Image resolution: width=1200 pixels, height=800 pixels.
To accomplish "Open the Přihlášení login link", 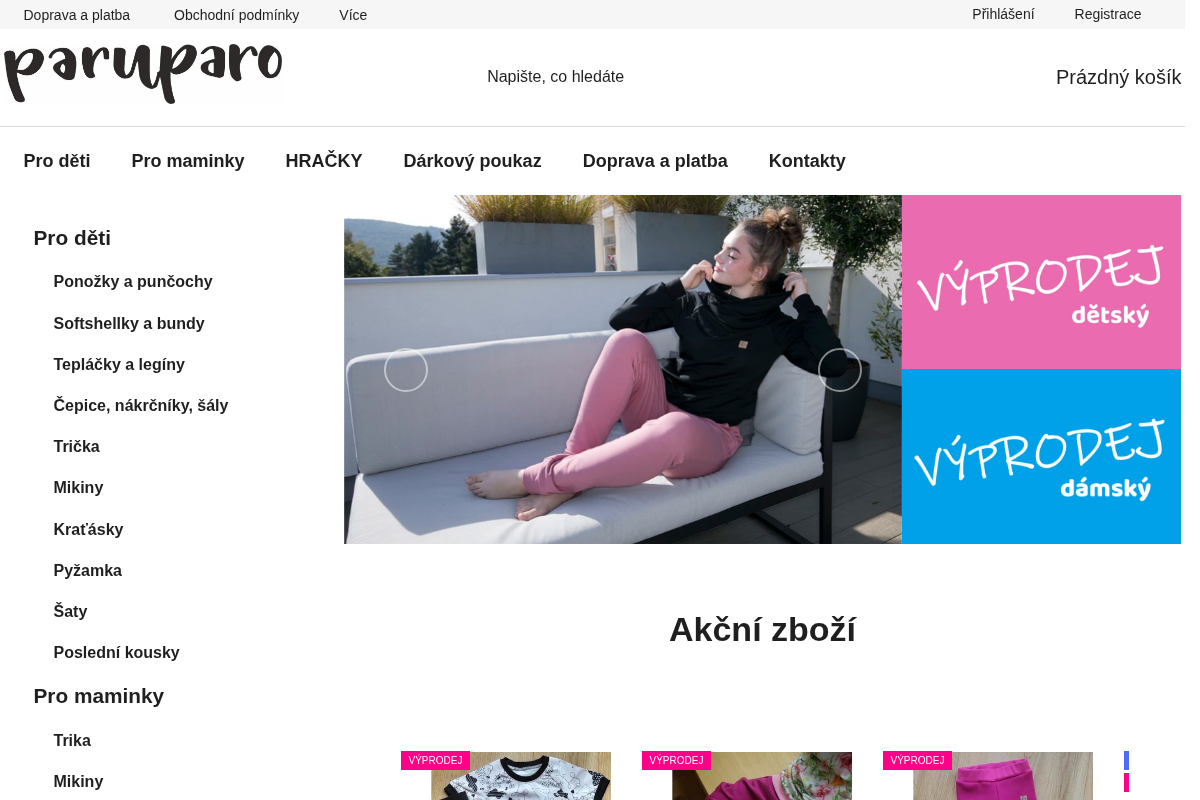I will [x=1003, y=14].
